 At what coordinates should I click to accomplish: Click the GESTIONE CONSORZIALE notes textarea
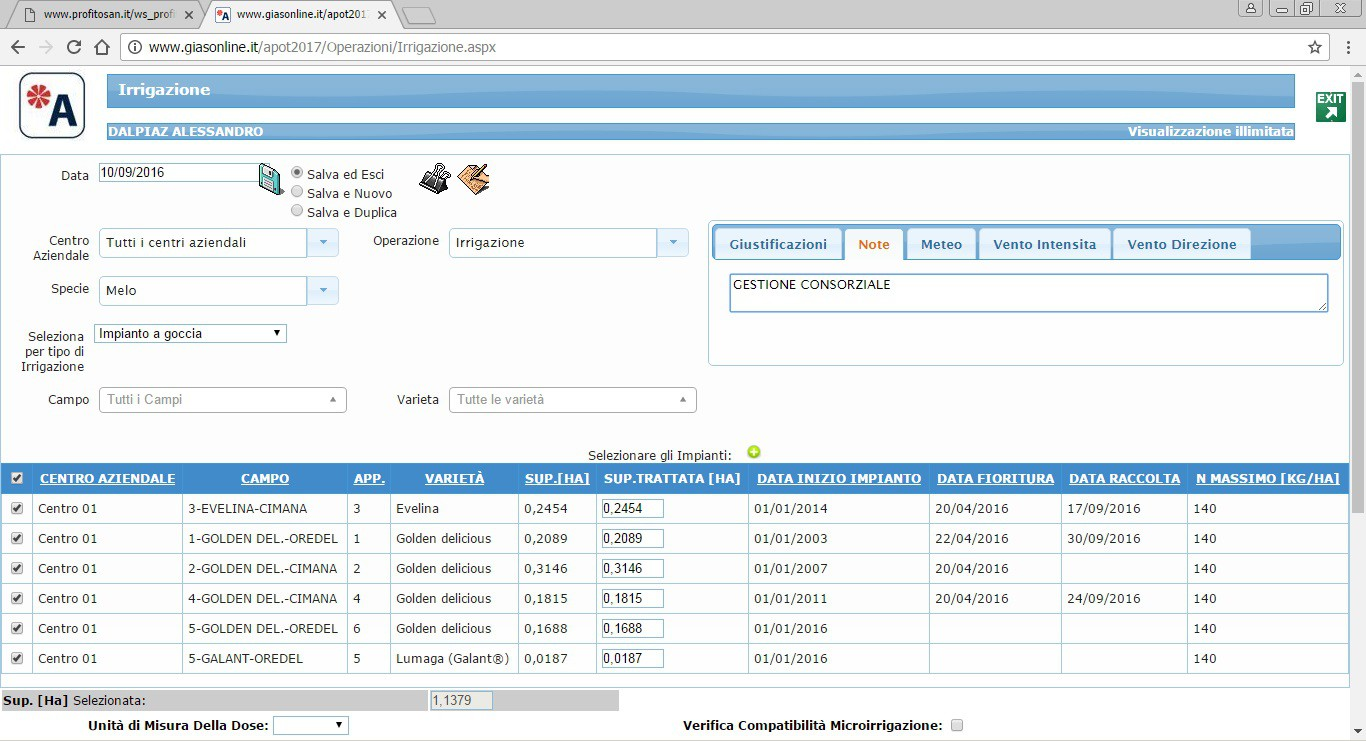coord(1029,293)
